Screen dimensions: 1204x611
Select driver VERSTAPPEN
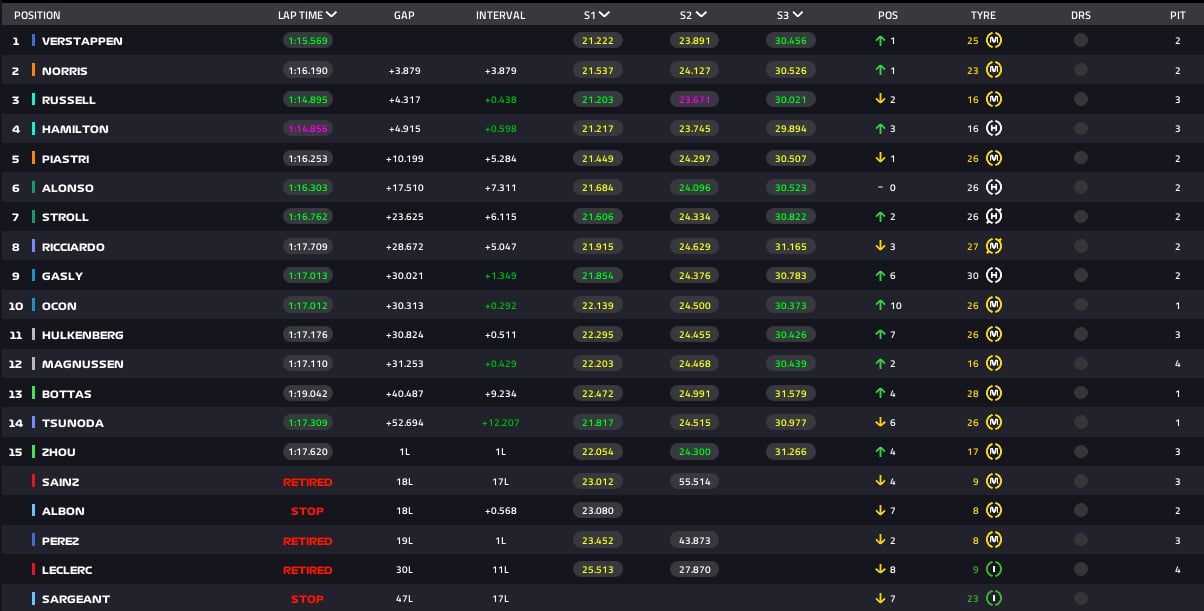(82, 41)
